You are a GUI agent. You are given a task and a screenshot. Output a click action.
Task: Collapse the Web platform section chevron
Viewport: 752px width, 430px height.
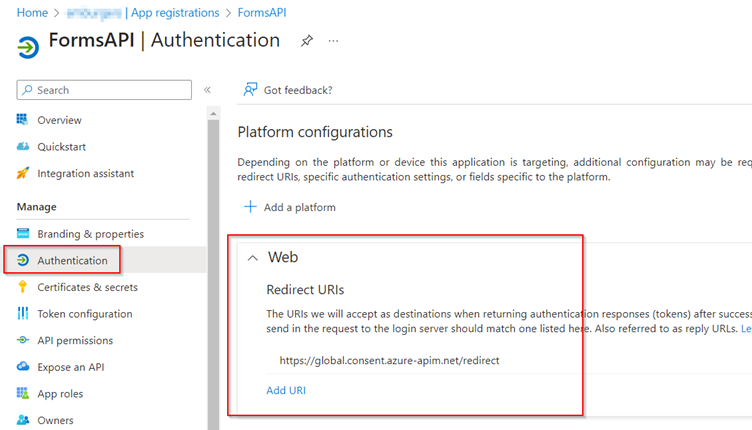(x=252, y=258)
